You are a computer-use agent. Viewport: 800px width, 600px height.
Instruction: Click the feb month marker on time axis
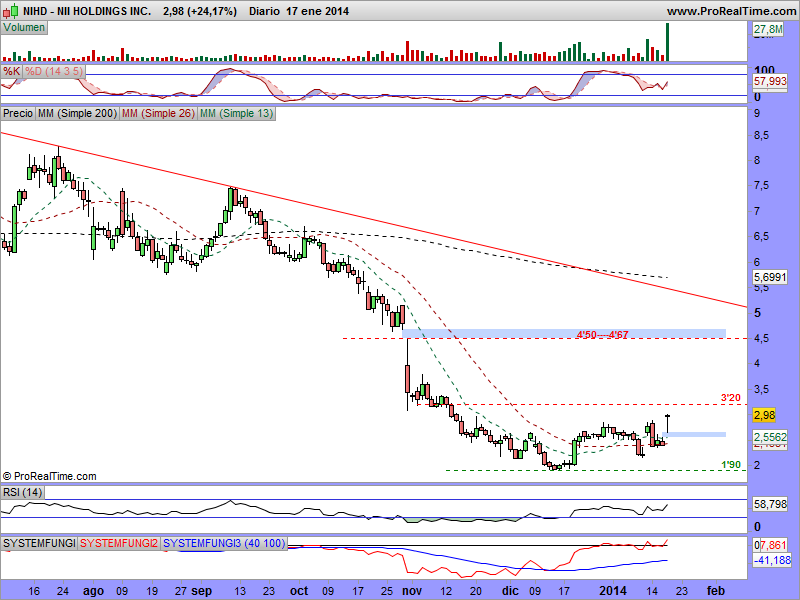point(715,591)
